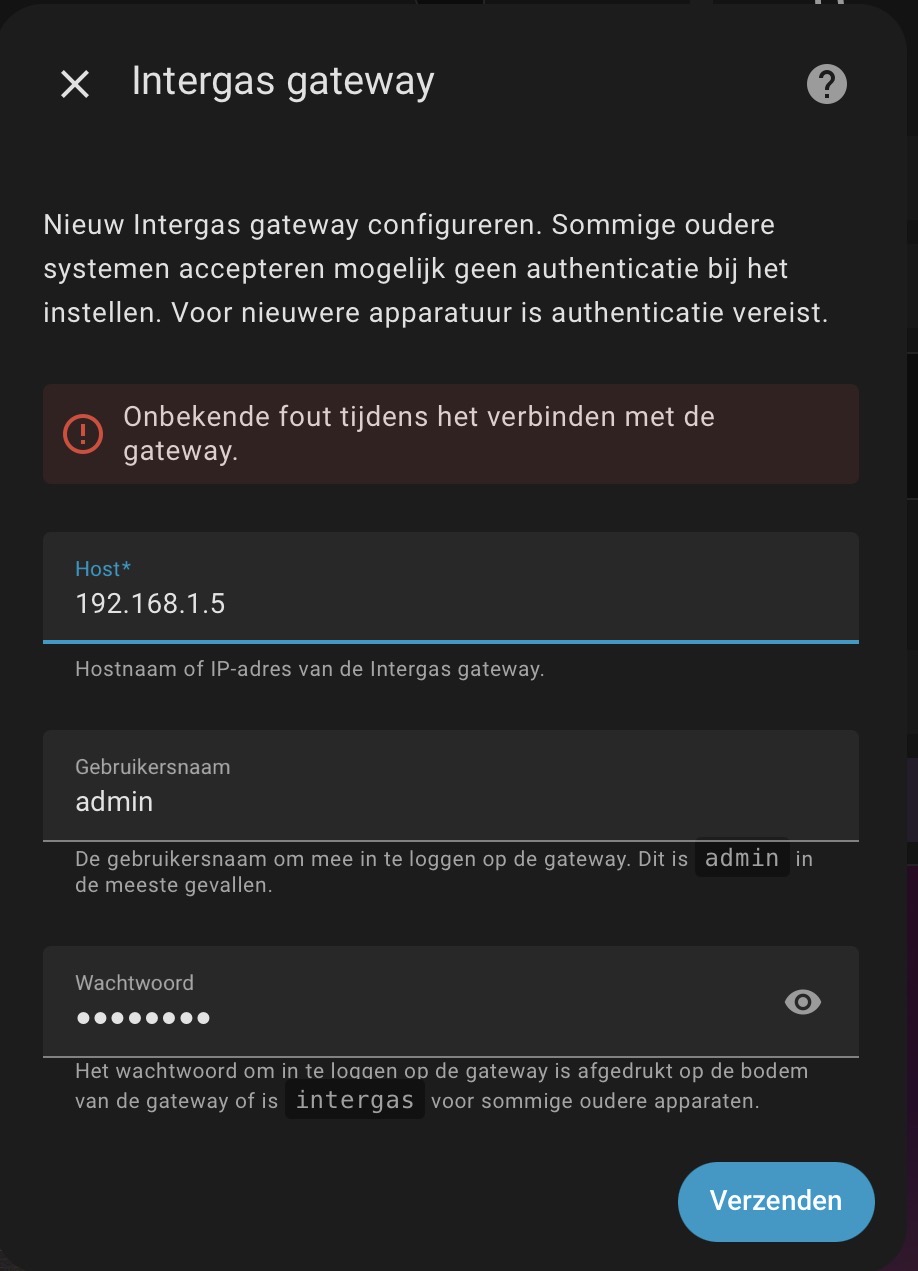Image resolution: width=918 pixels, height=1271 pixels.
Task: Click the 'Nieuw Intergas gateway configureren' description
Action: 436,268
